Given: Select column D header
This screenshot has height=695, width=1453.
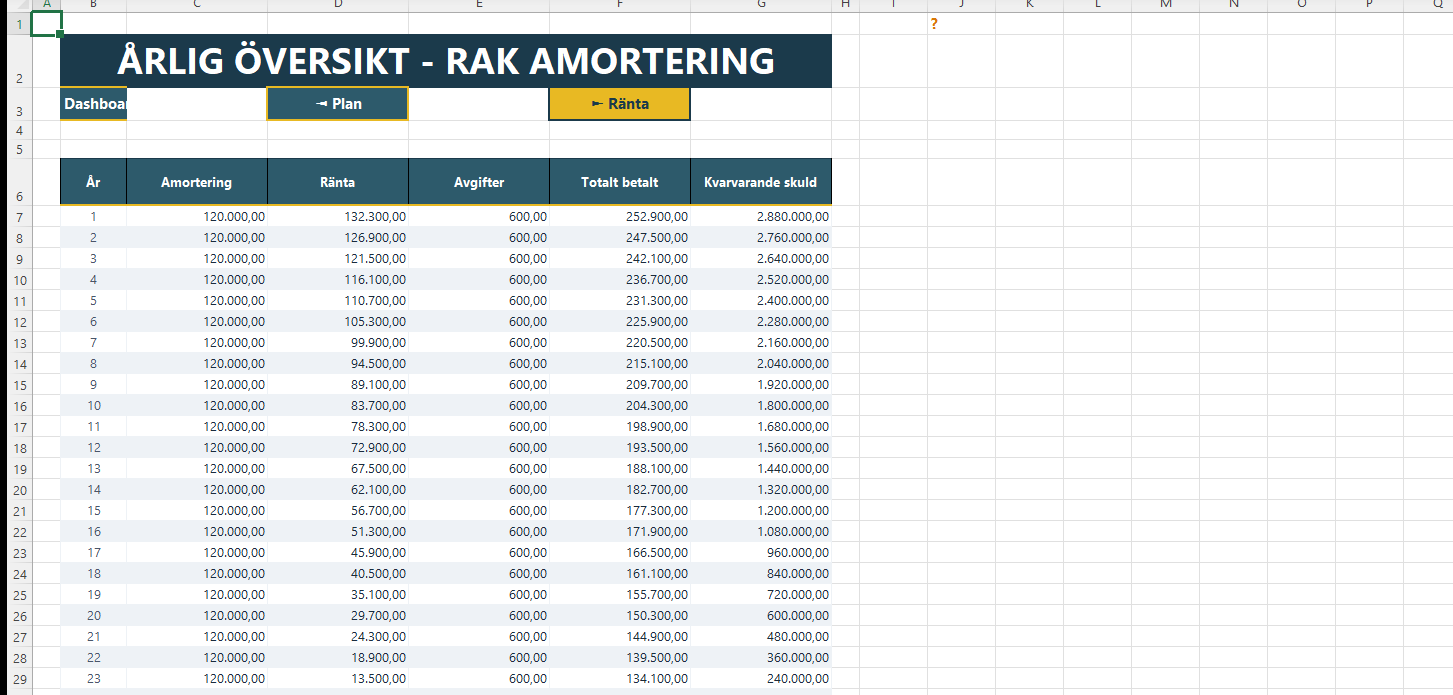Looking at the screenshot, I should pos(338,5).
